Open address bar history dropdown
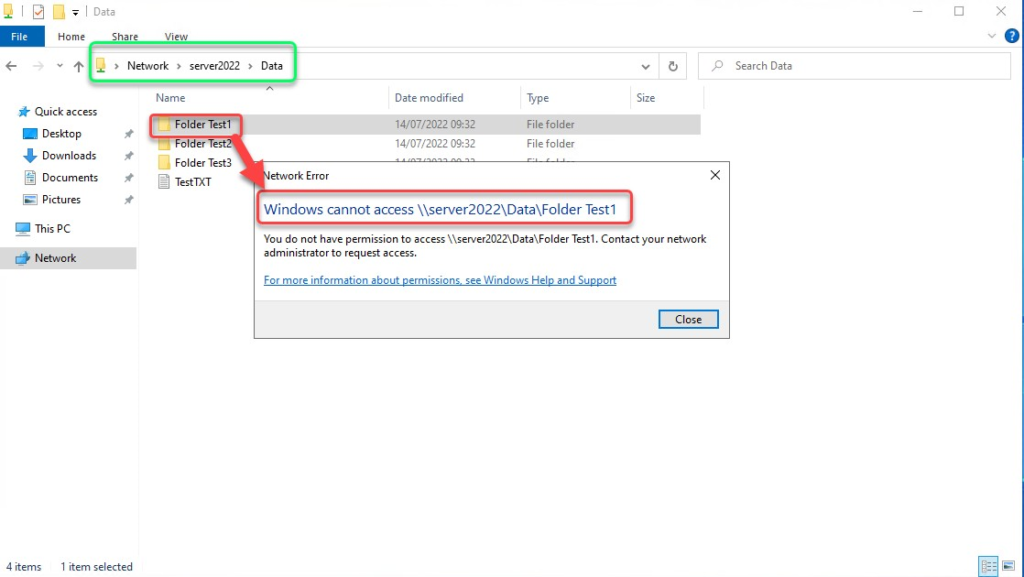This screenshot has height=577, width=1024. pos(645,66)
